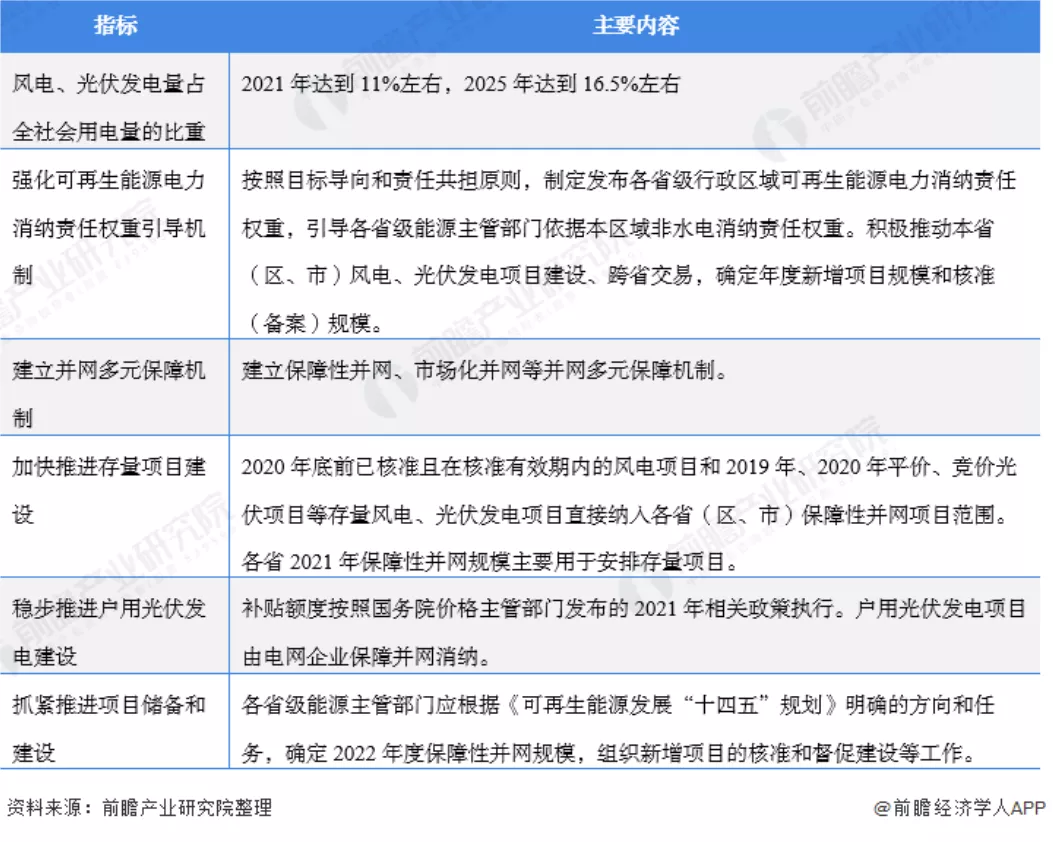Select the cell 抓紧推进项目储备和建设
Screen dimensions: 1053x842
(x=115, y=722)
